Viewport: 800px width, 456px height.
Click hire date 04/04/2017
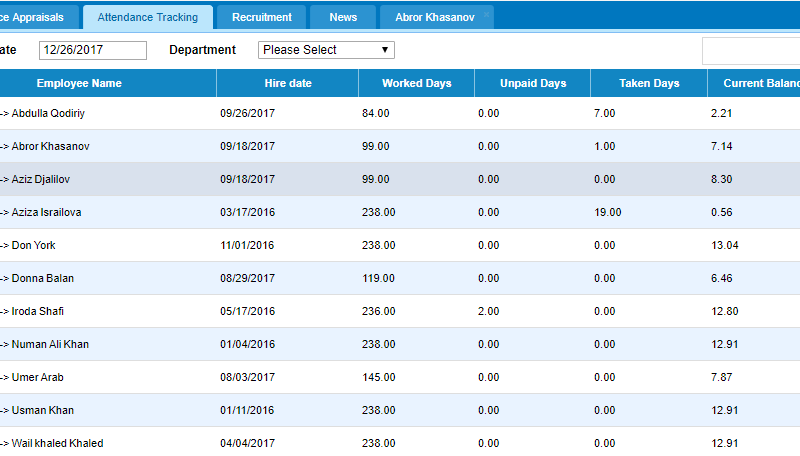point(247,443)
